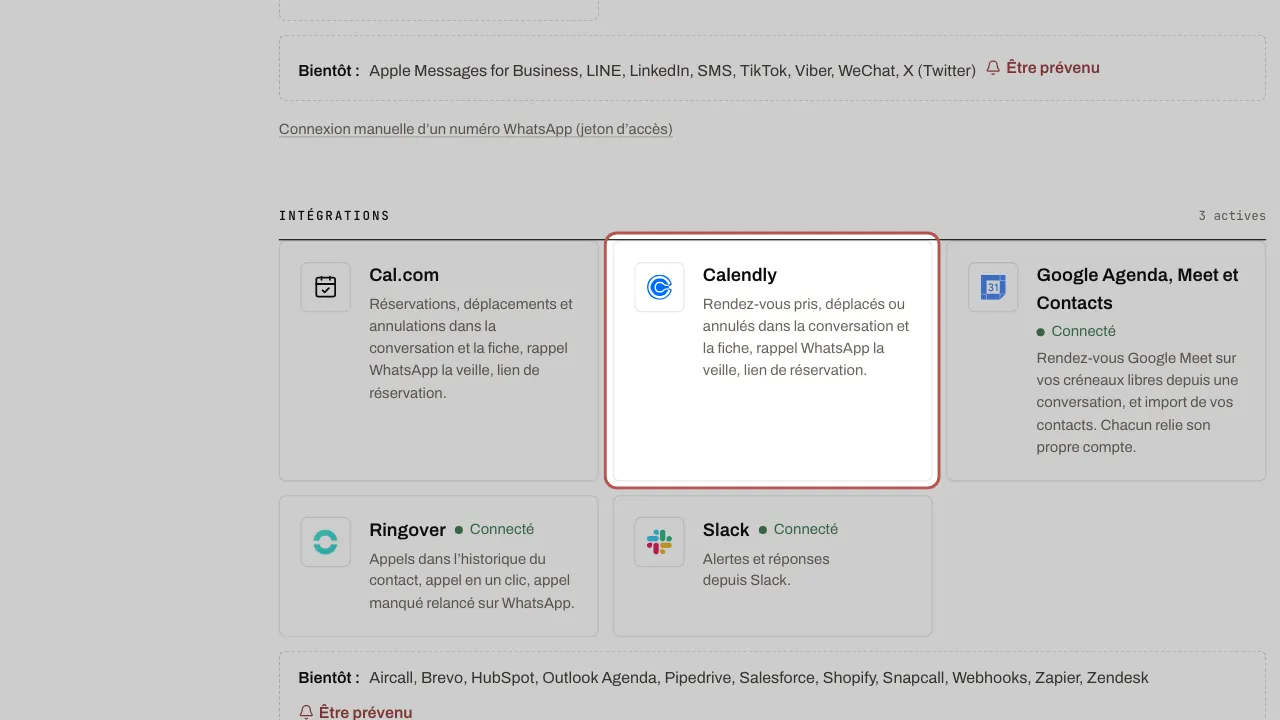
Task: Click the INTÉGRATIONS section heading
Action: pyautogui.click(x=334, y=216)
